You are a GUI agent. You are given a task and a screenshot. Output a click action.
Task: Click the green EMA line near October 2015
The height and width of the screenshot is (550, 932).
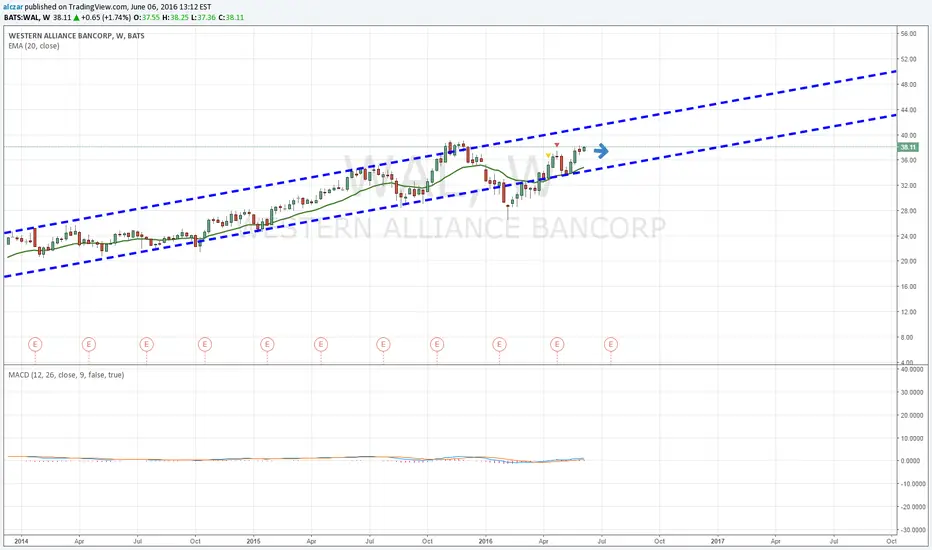pos(427,189)
